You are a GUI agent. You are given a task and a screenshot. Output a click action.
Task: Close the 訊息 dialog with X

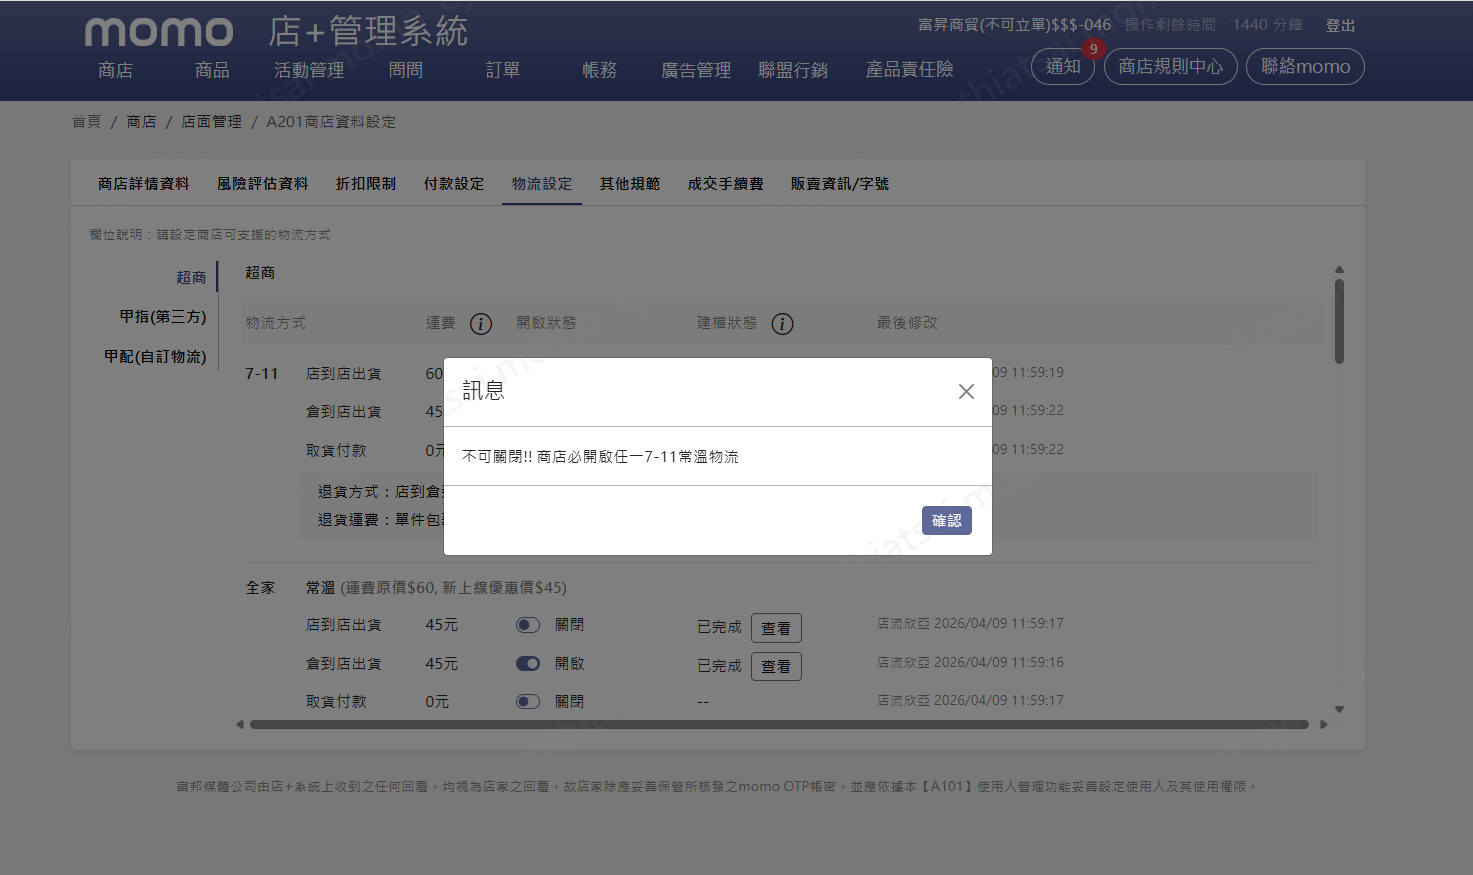966,392
